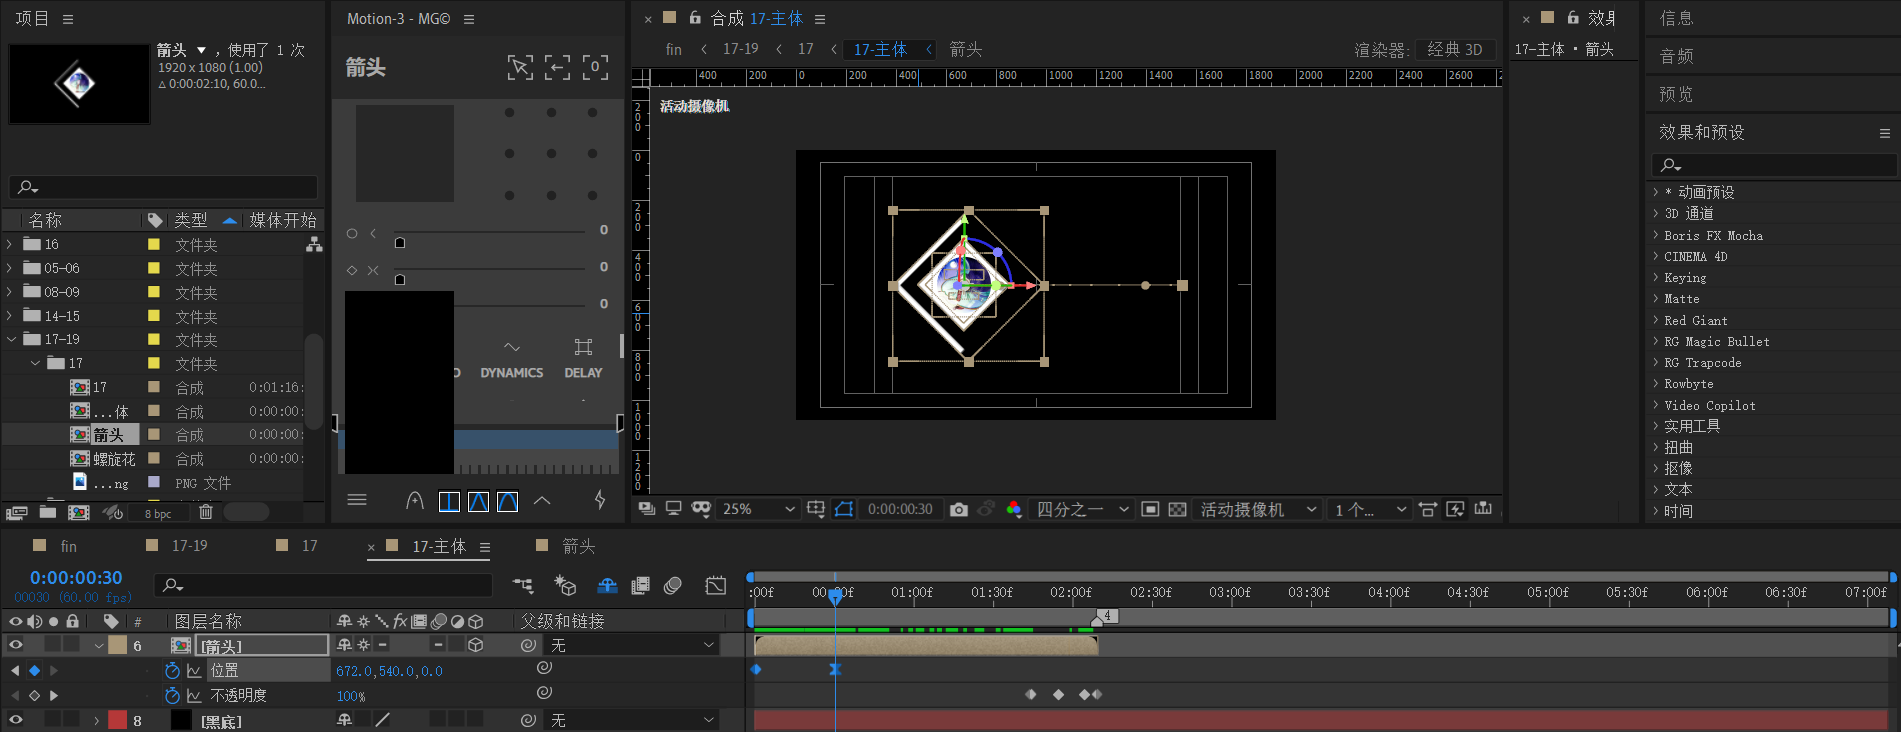
Task: Click the timeline current time 0:00:00:30
Action: click(x=76, y=577)
